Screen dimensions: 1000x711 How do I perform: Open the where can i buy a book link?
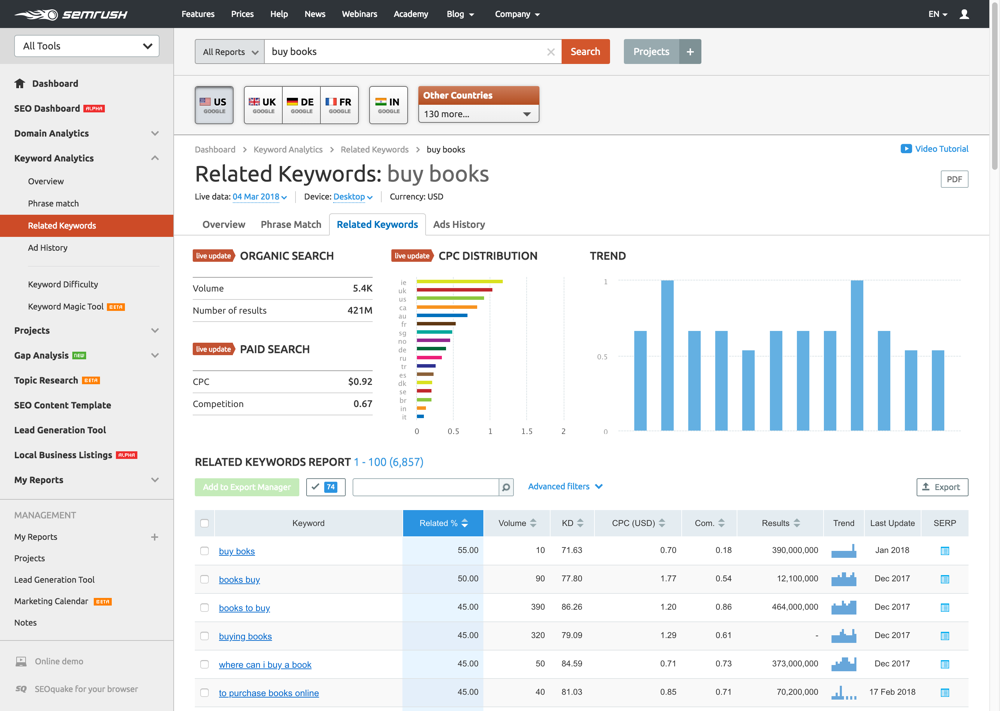pyautogui.click(x=265, y=664)
